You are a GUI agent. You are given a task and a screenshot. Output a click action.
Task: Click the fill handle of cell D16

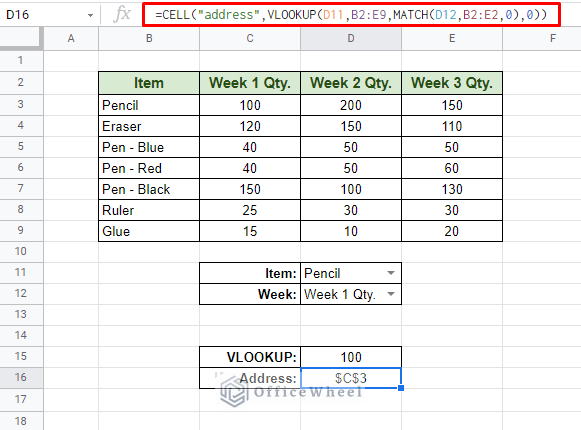[x=401, y=388]
